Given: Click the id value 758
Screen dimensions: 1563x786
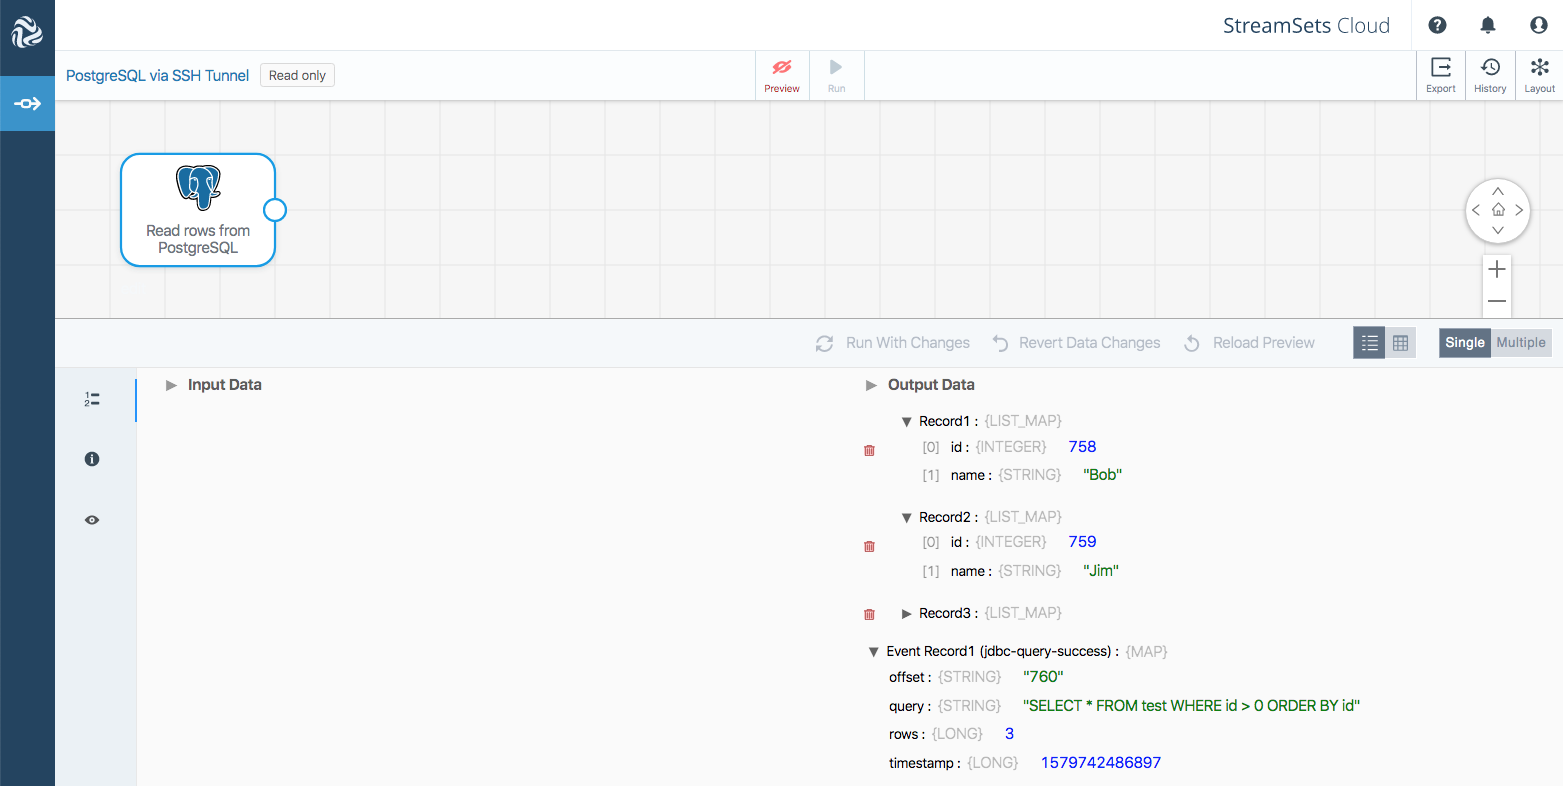Looking at the screenshot, I should (x=1082, y=446).
